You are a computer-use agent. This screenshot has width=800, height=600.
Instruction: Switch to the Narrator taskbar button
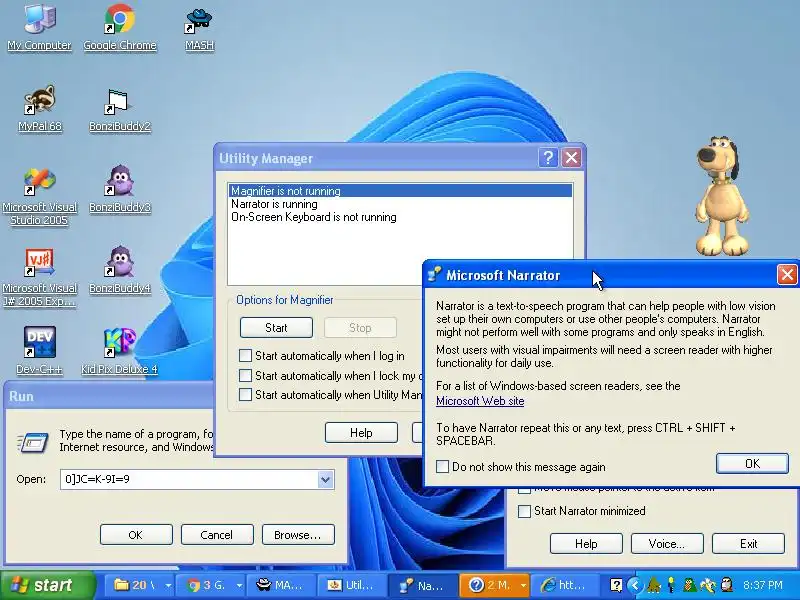click(423, 585)
